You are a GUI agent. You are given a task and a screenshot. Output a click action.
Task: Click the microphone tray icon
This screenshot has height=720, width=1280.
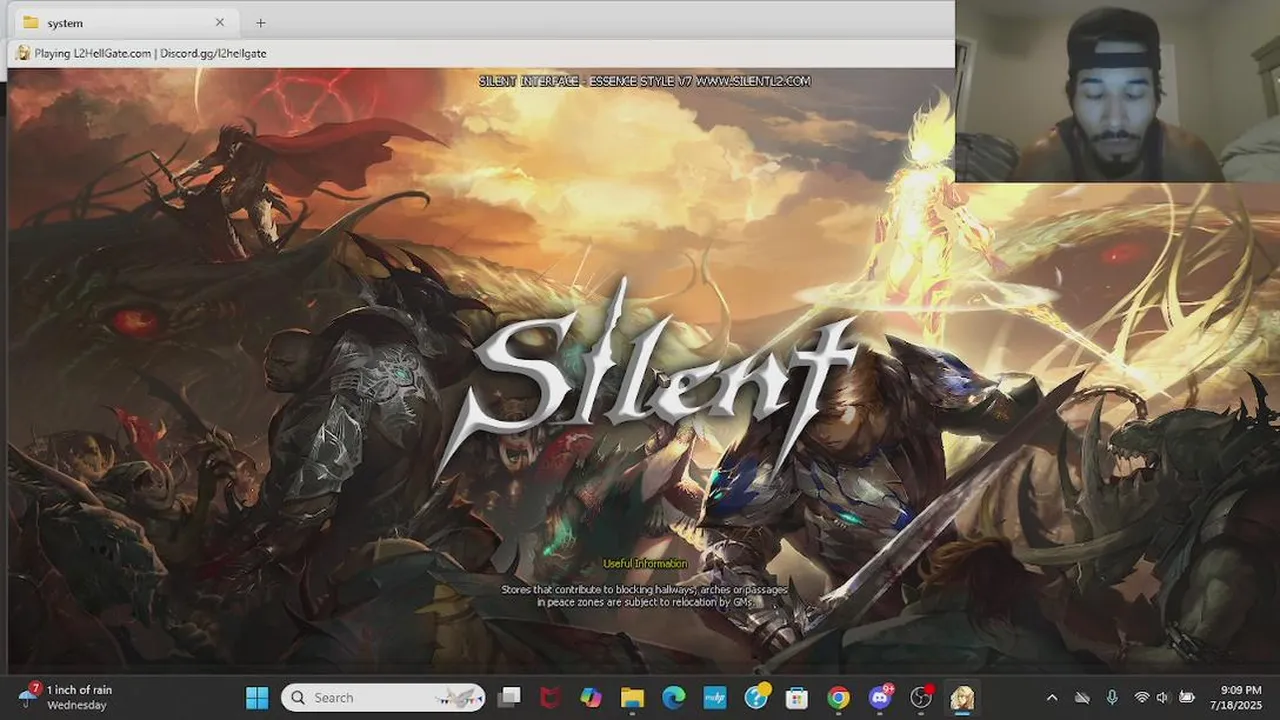[1112, 697]
